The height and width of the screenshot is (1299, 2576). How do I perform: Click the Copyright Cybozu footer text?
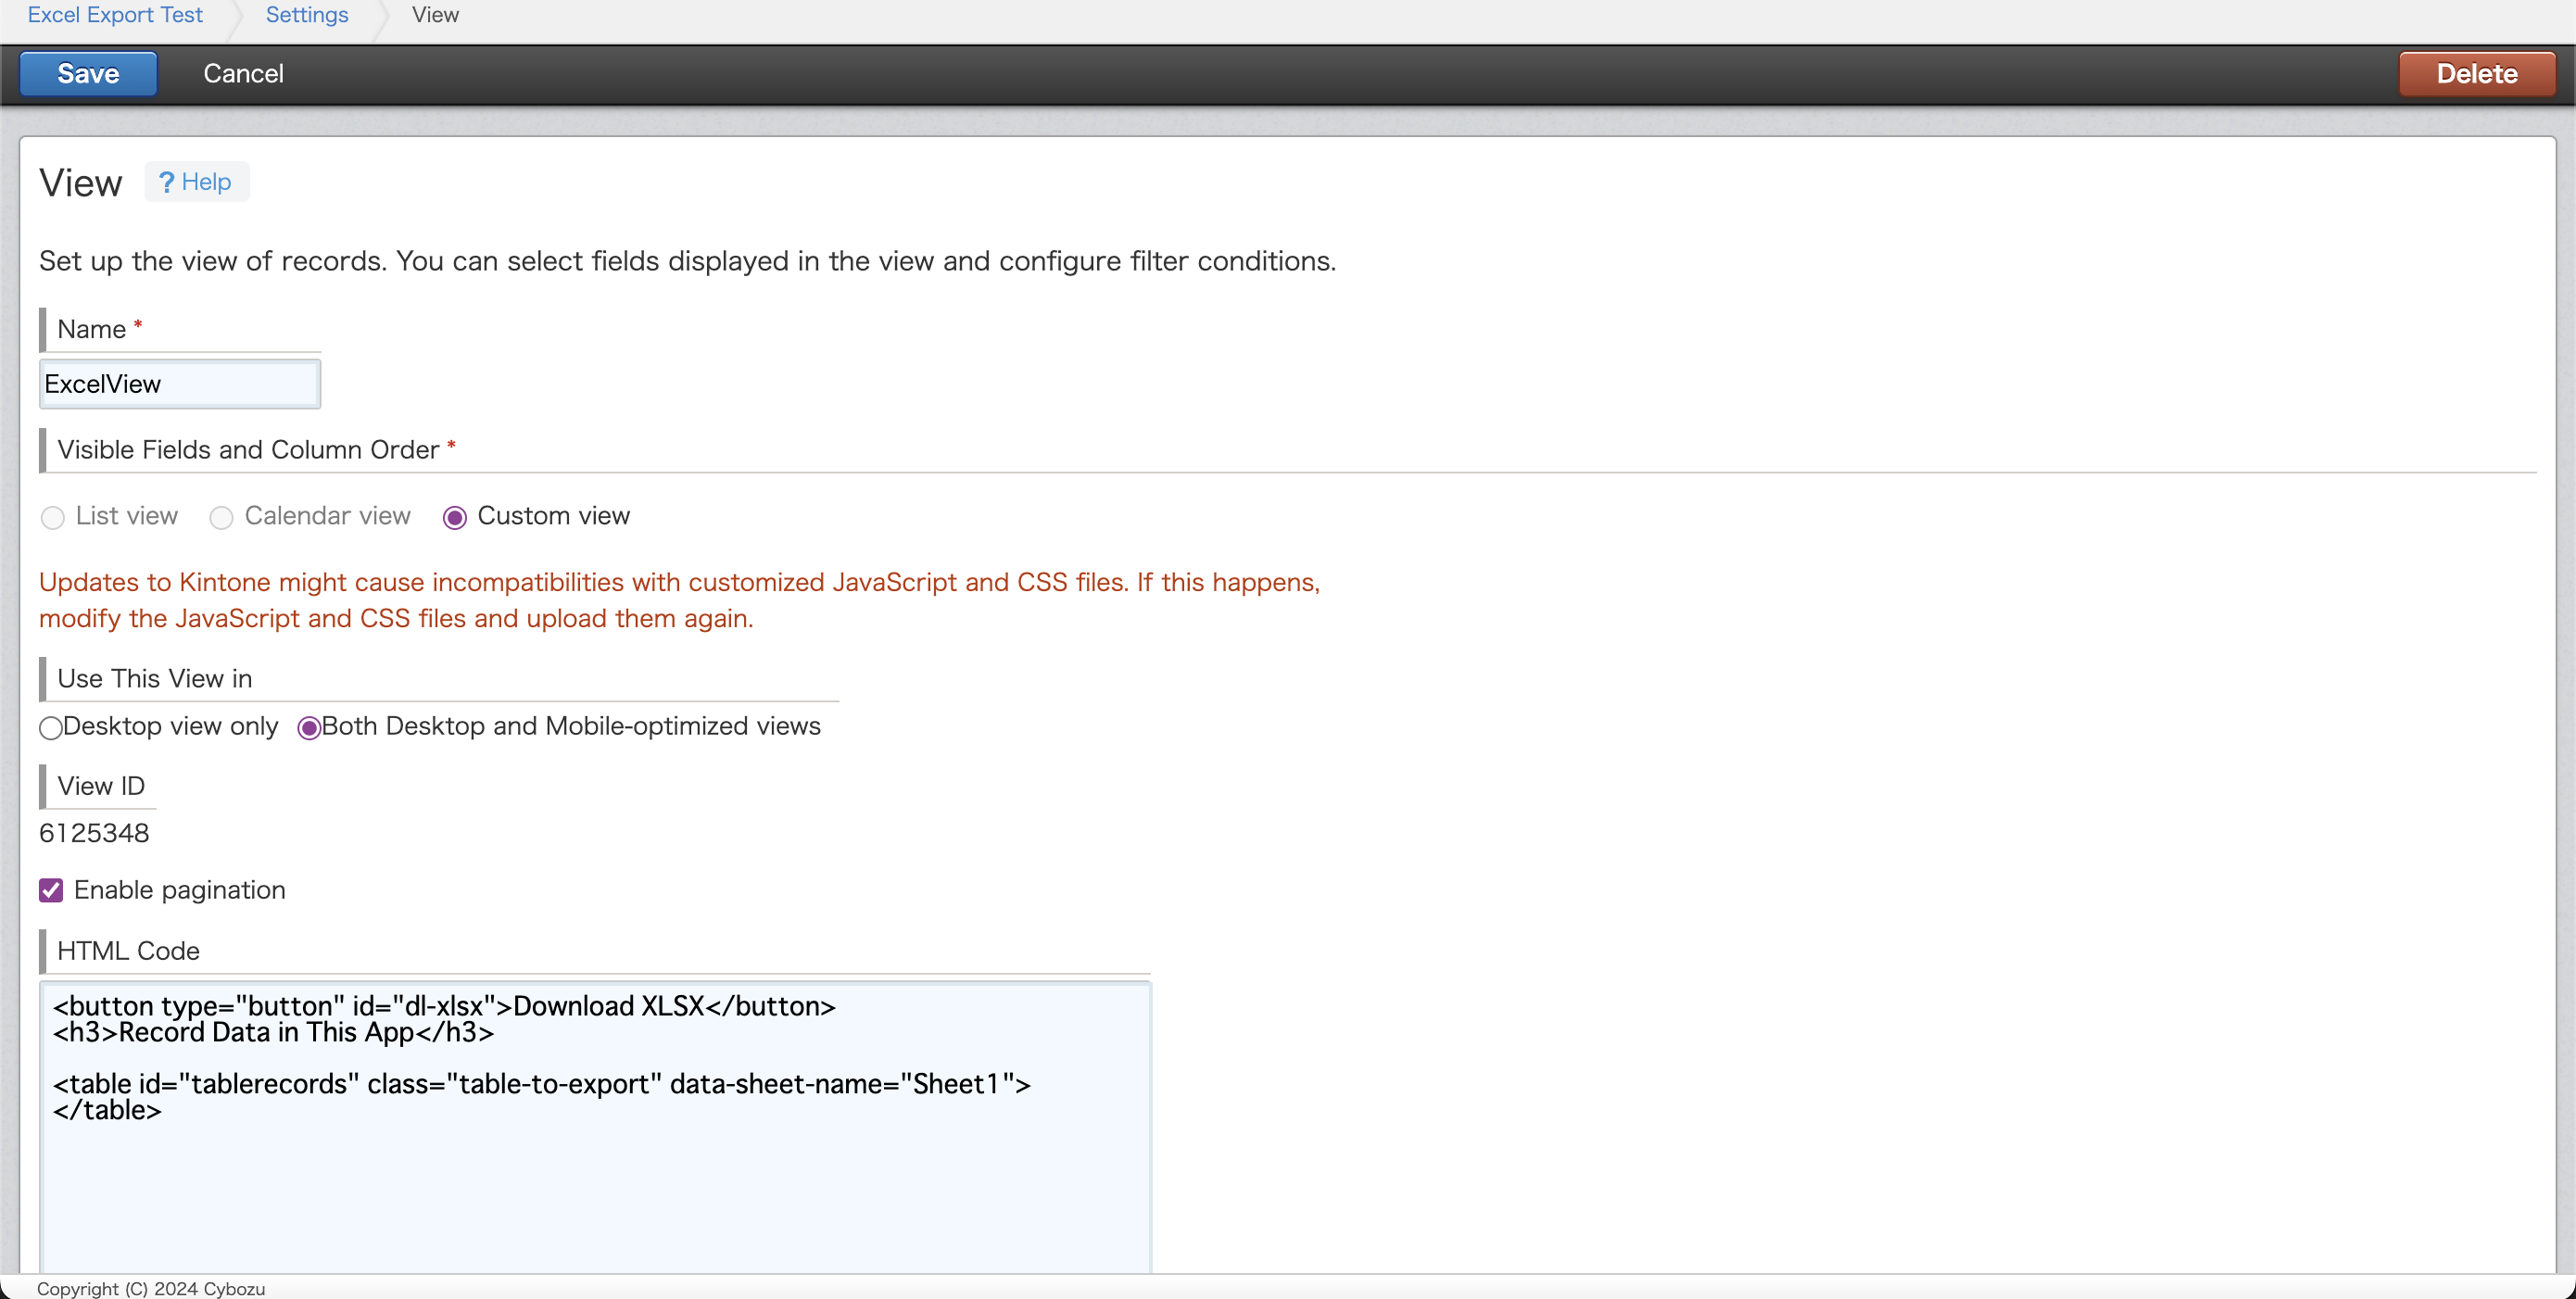coord(151,1289)
